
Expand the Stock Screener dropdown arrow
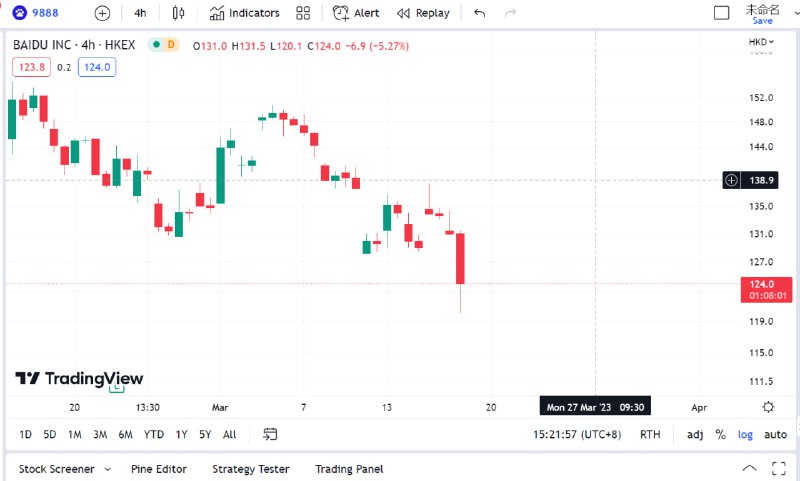[x=107, y=469]
